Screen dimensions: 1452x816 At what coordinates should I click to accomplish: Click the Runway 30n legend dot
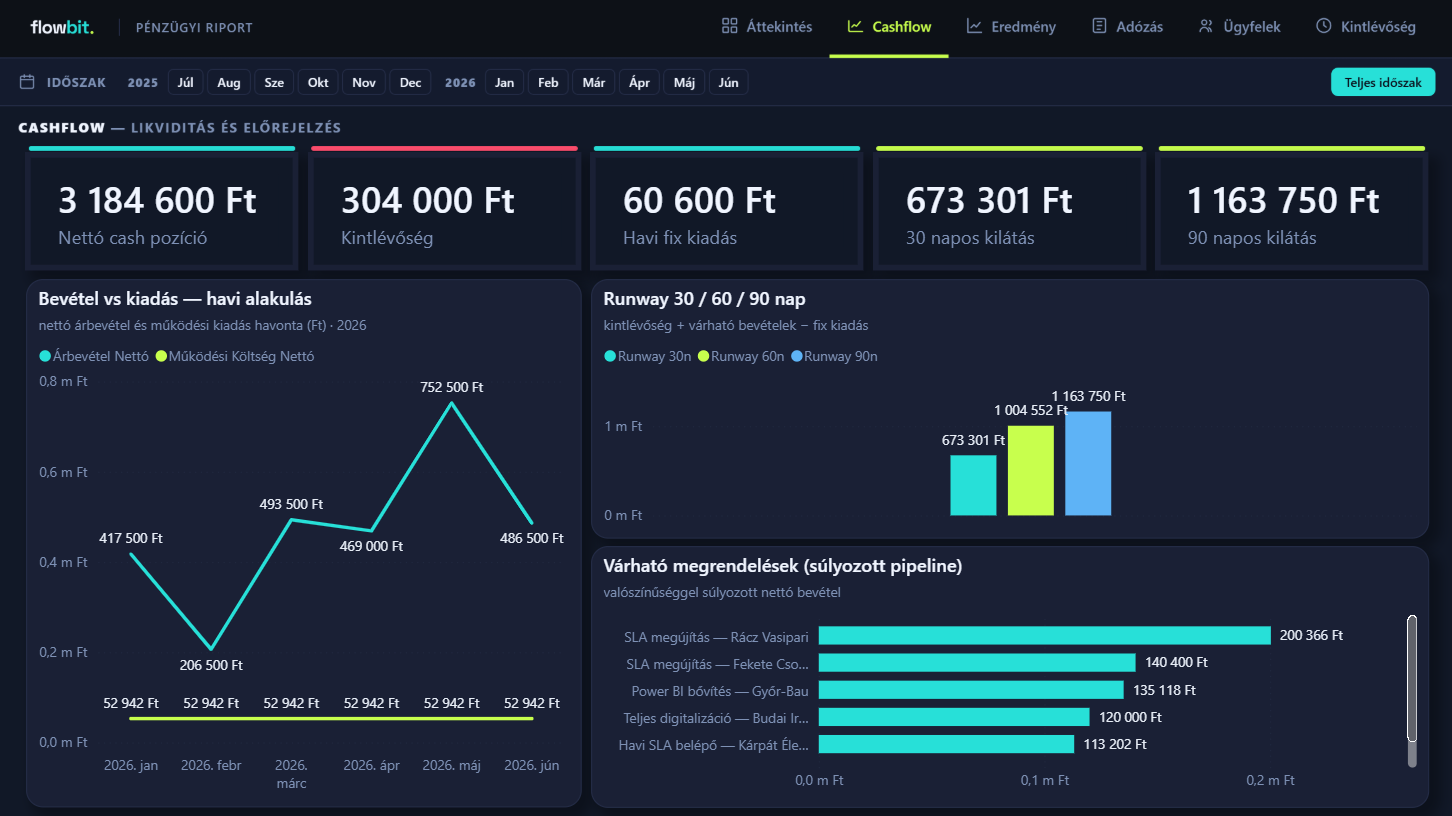pos(610,356)
